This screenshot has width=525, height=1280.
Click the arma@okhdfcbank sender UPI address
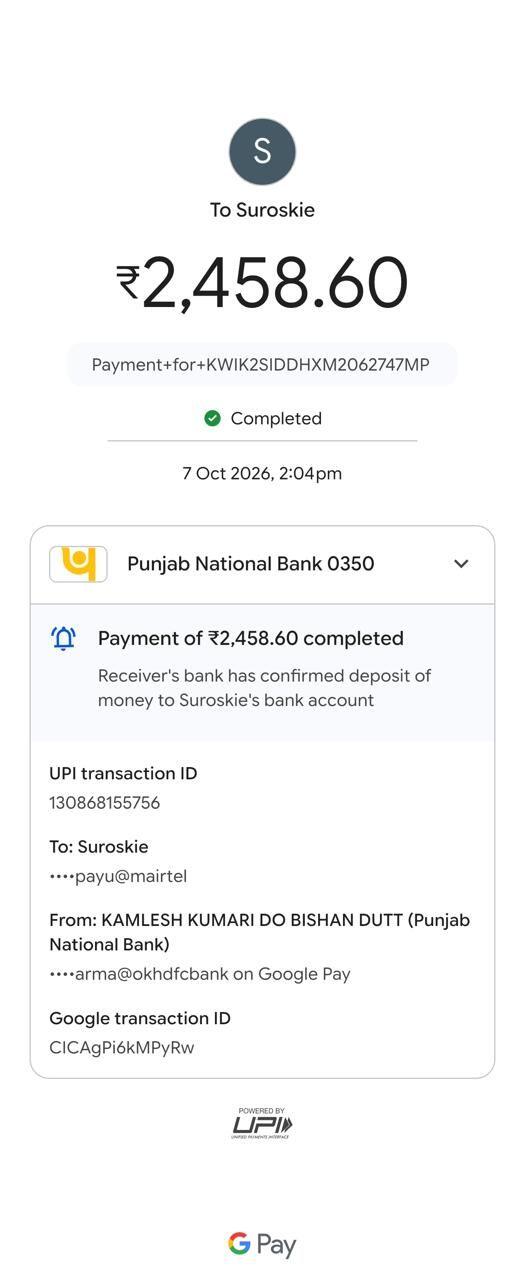point(200,974)
